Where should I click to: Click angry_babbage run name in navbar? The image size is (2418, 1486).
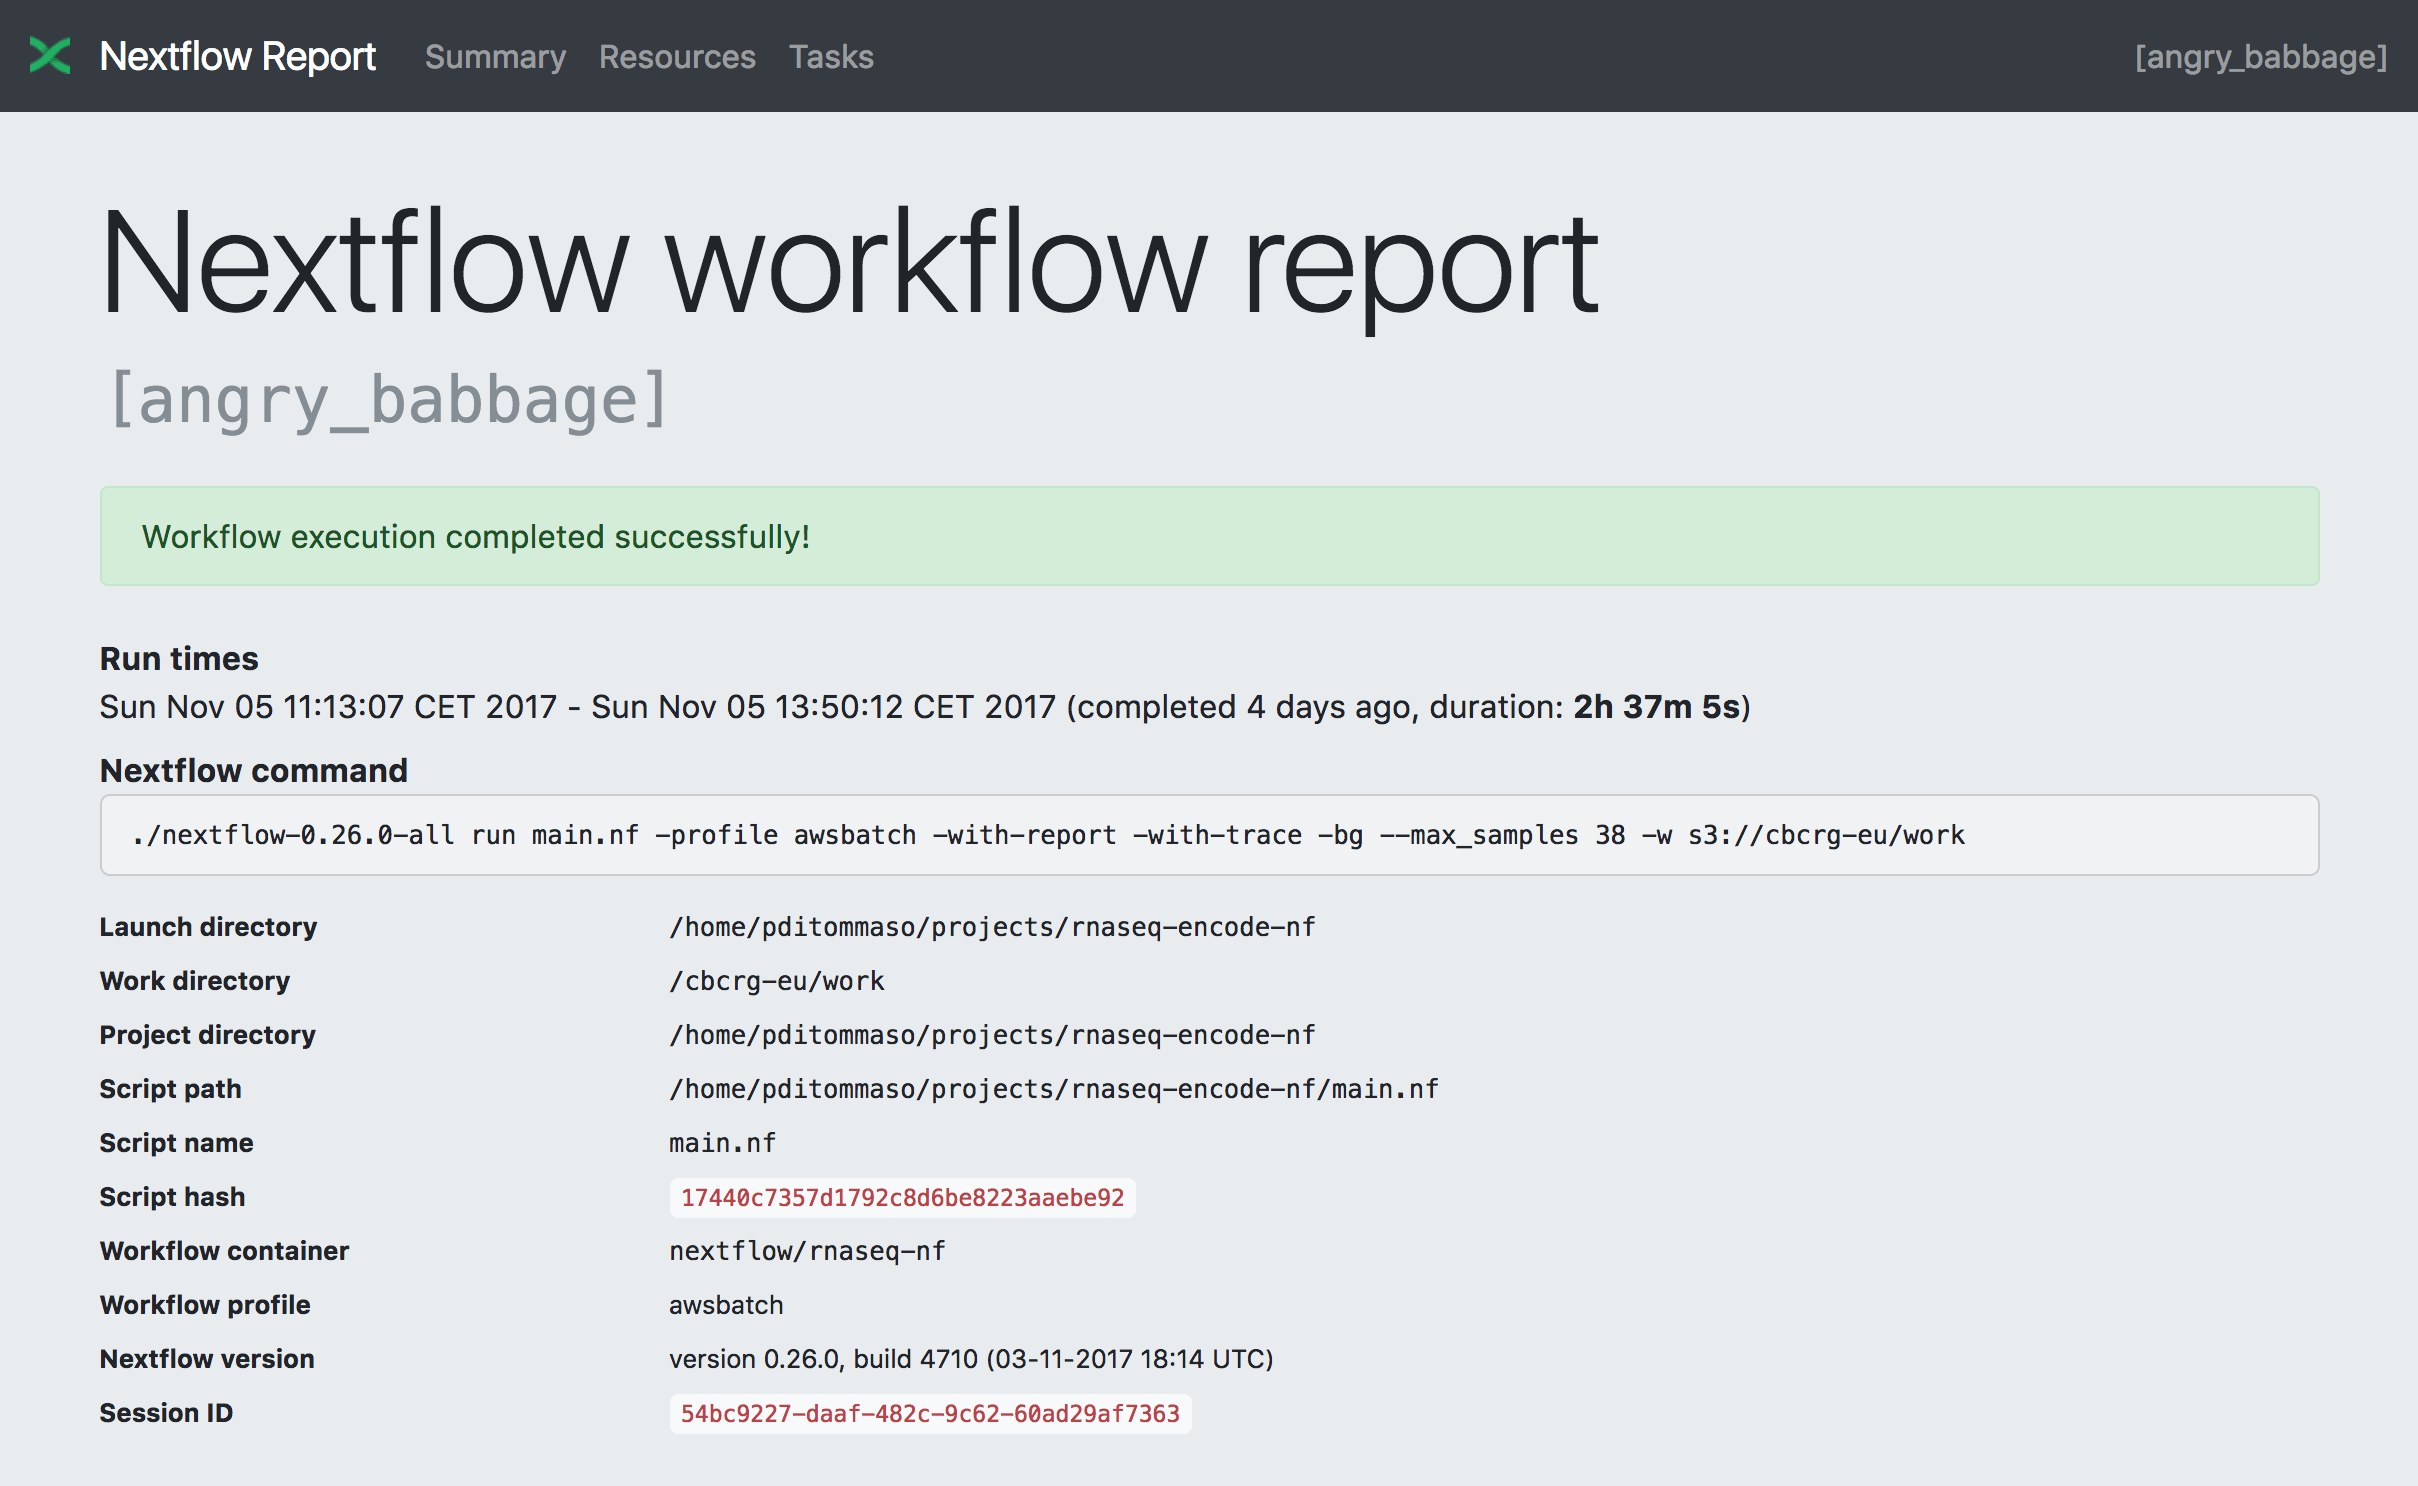pos(2260,57)
